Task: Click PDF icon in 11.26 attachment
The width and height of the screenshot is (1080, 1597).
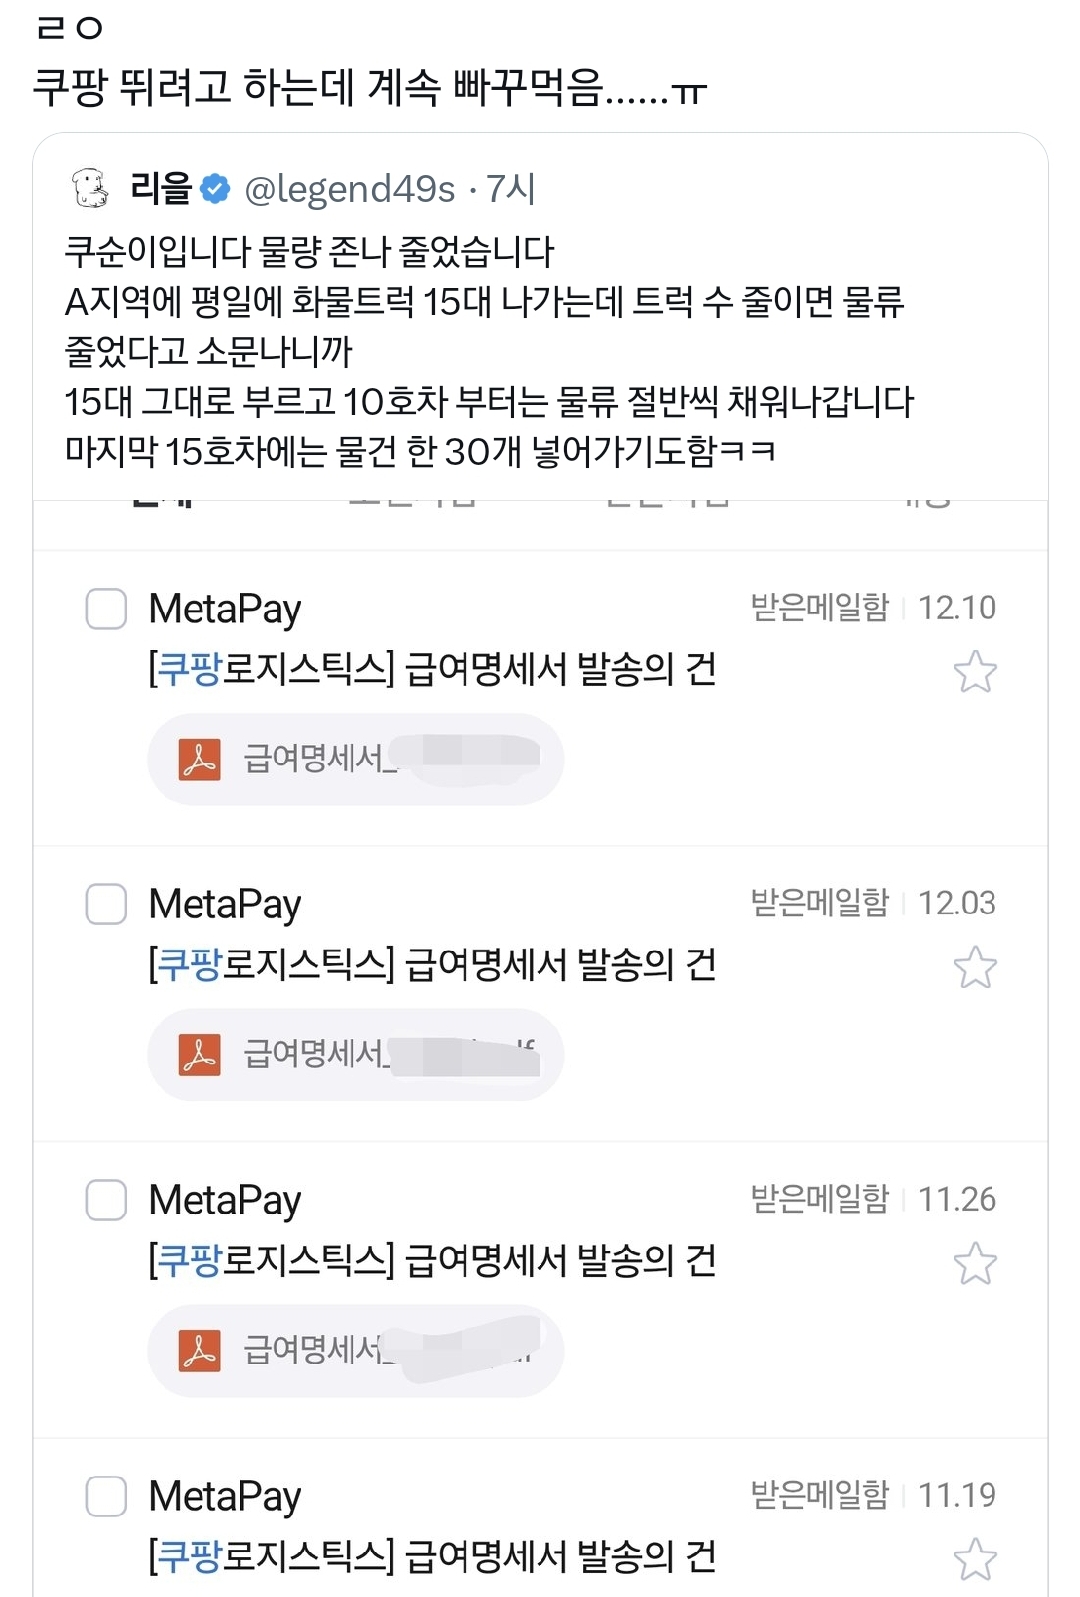Action: (200, 1351)
